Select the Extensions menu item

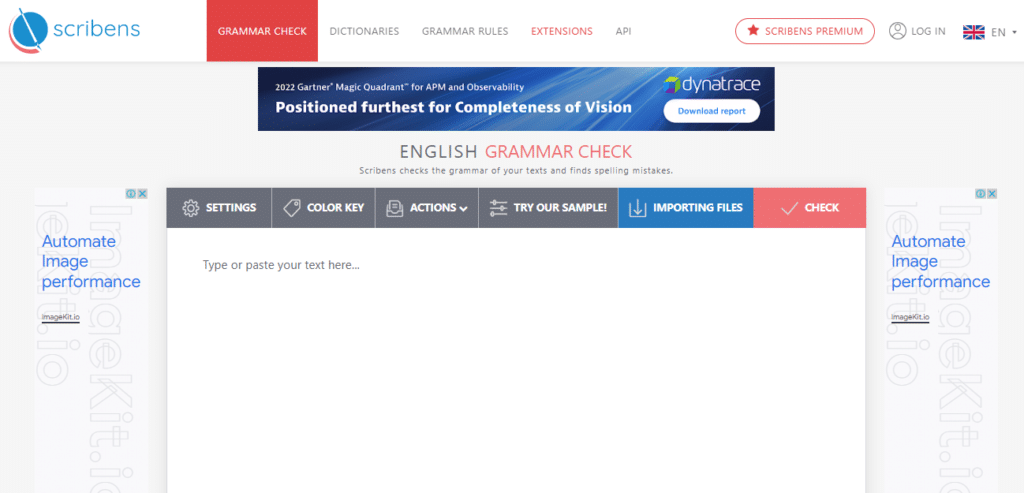562,31
